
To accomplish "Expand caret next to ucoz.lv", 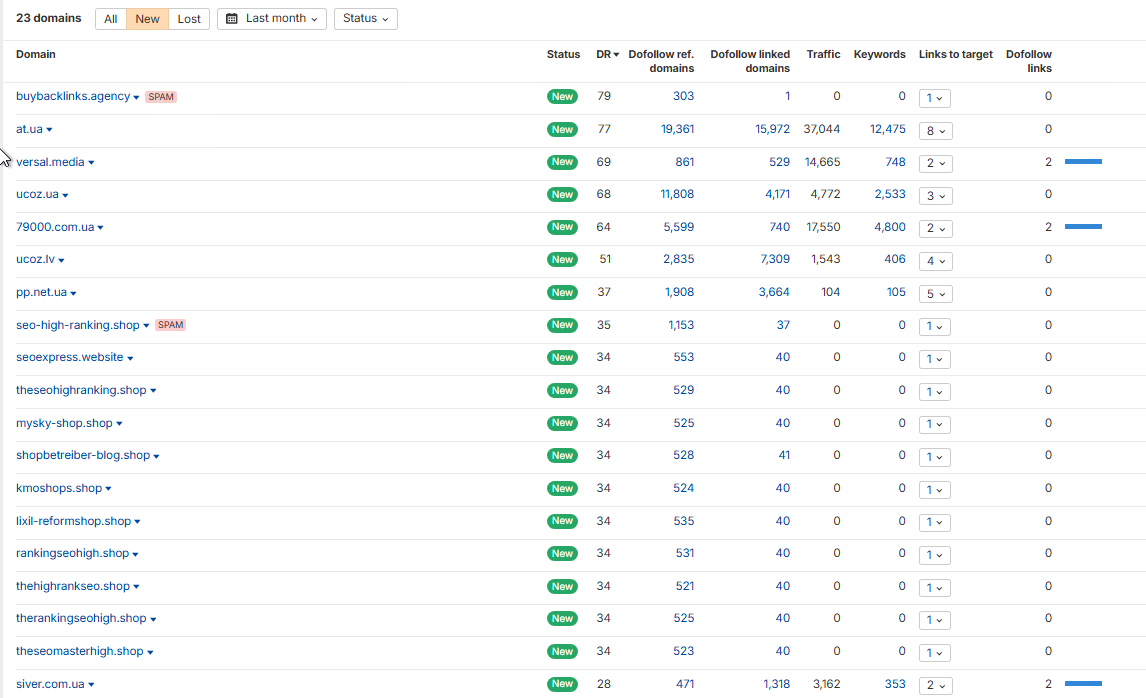I will (x=61, y=260).
